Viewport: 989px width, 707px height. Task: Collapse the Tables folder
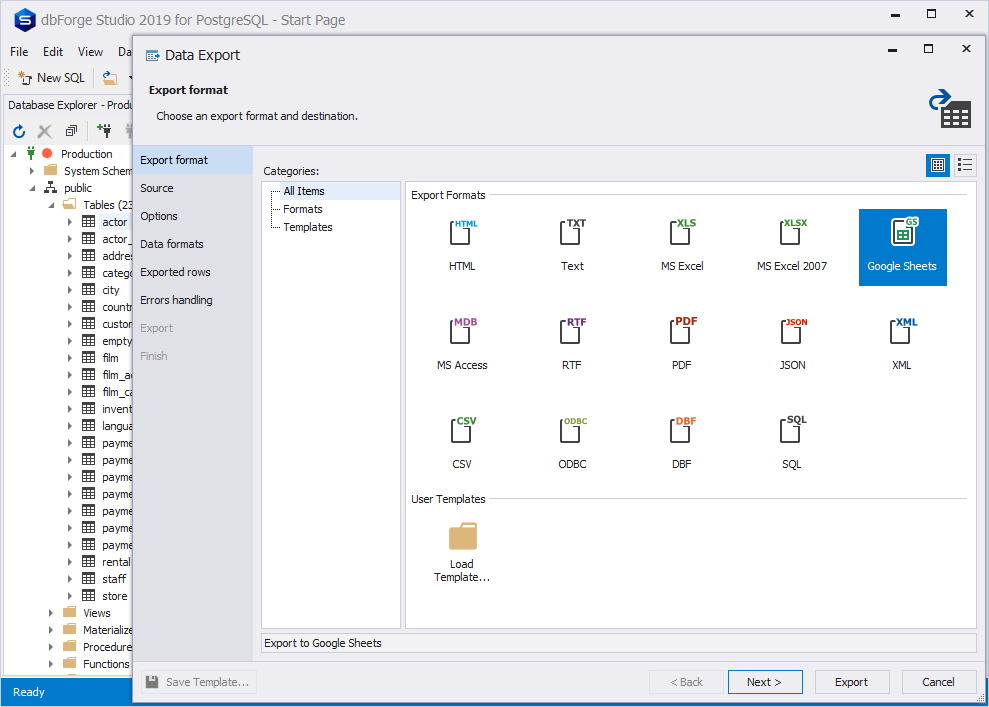click(x=52, y=205)
